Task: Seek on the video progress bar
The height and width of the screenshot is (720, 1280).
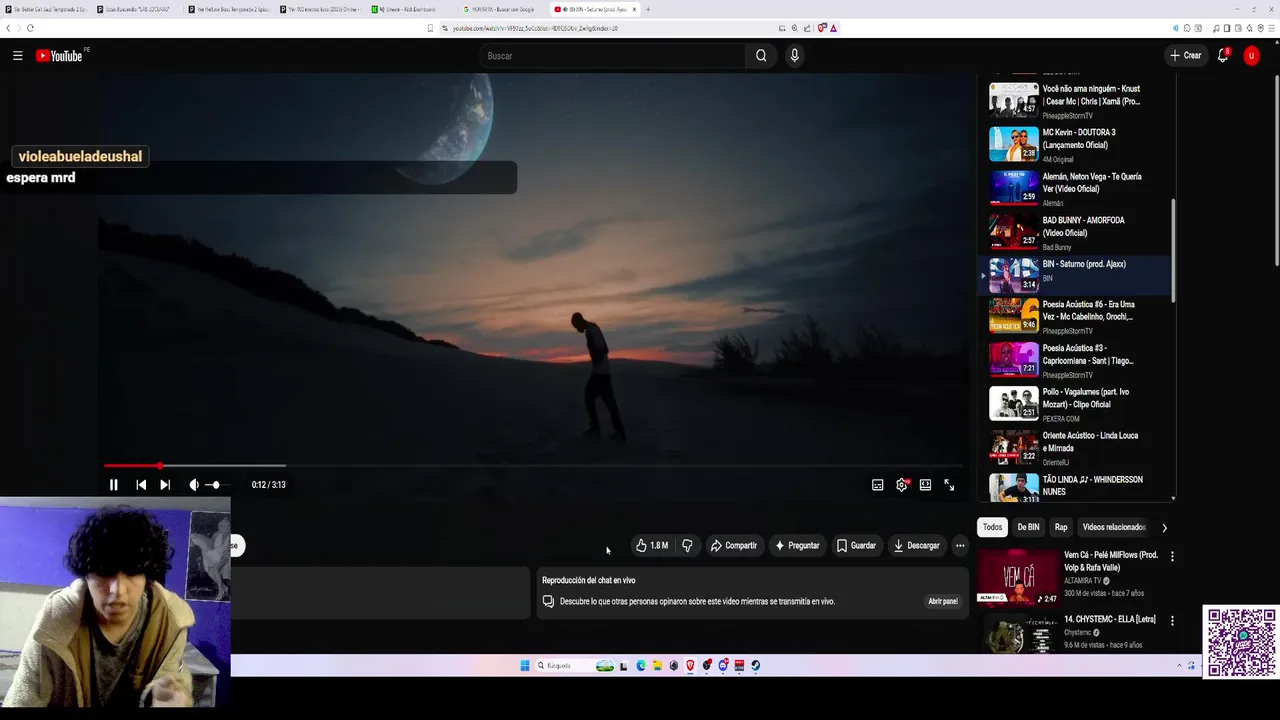Action: tap(532, 465)
